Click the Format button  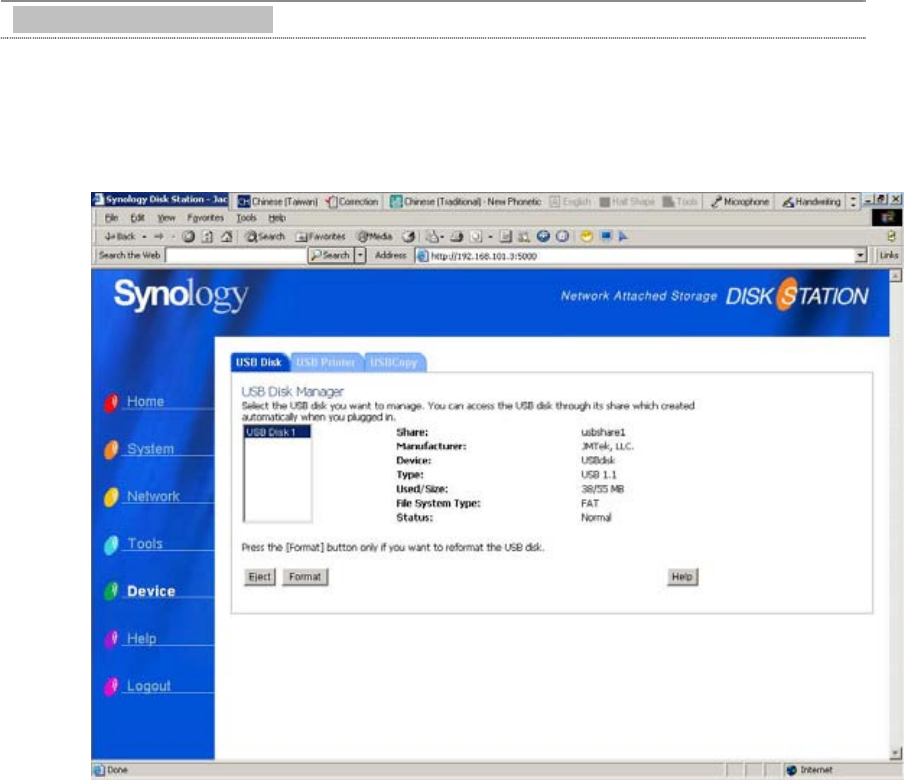tap(305, 577)
